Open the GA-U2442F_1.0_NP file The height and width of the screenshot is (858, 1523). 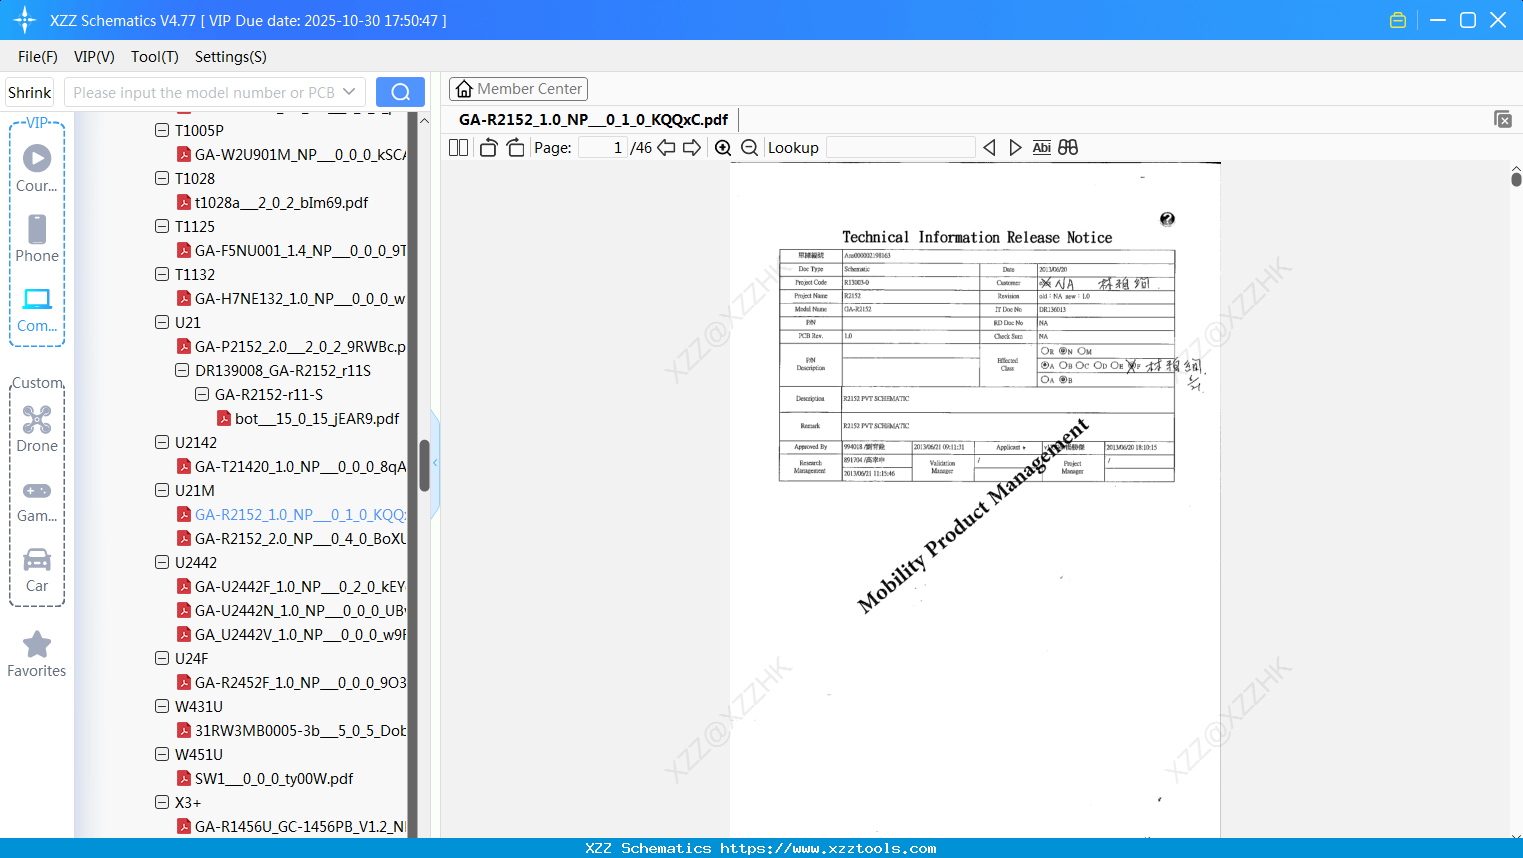300,586
